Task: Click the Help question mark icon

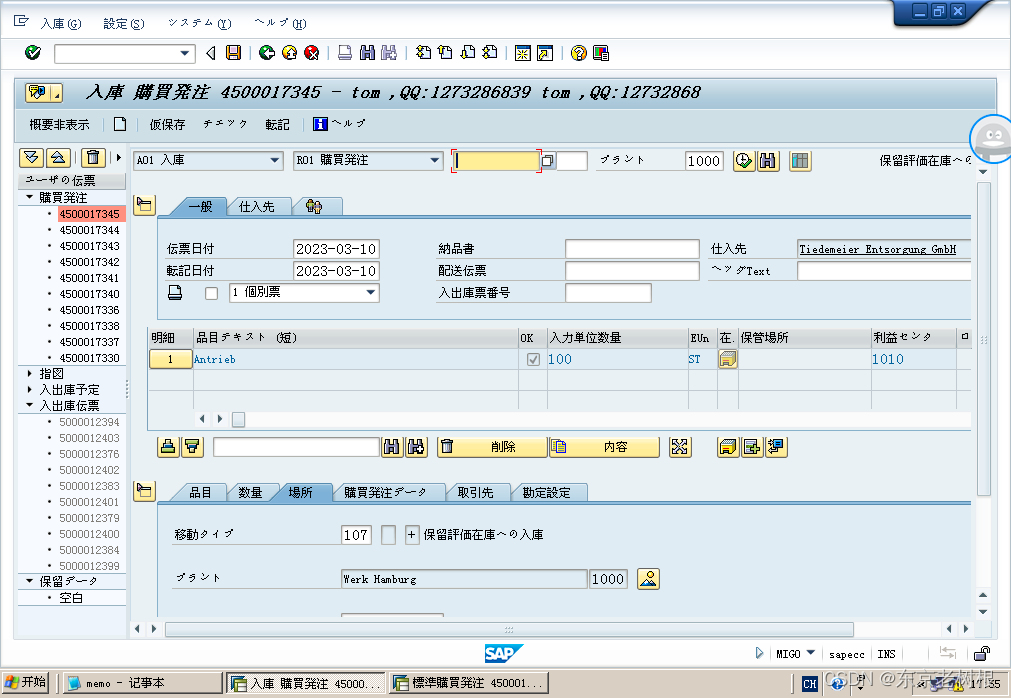Action: (x=581, y=53)
